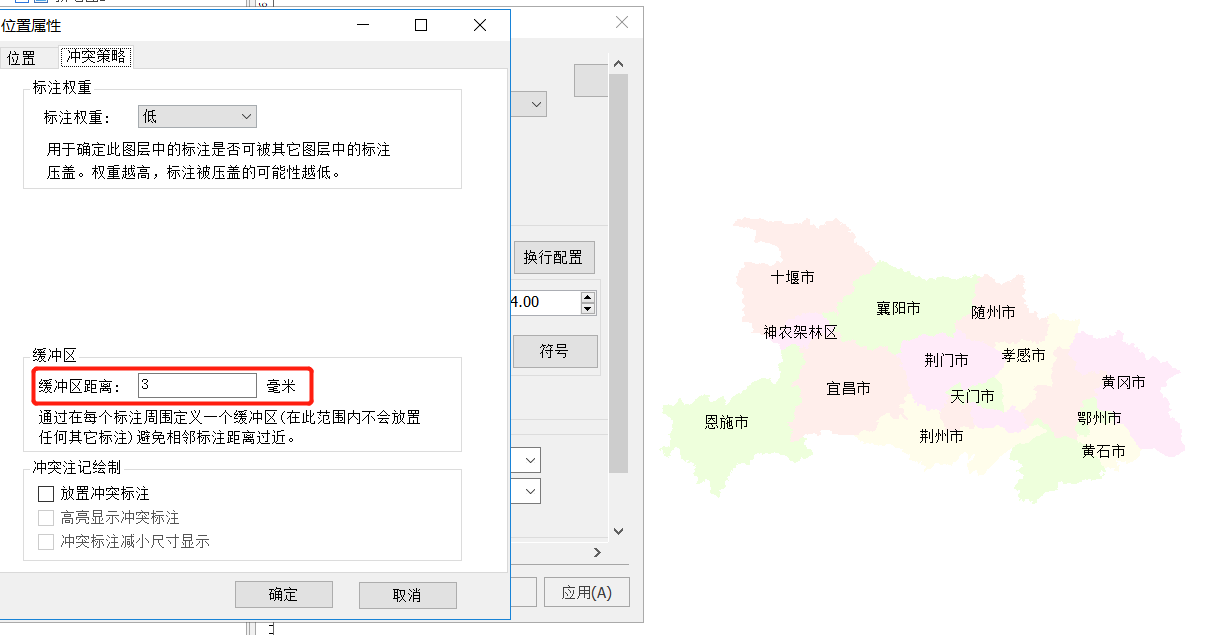The image size is (1208, 635).
Task: Open the 标注权重 dropdown
Action: coord(197,117)
